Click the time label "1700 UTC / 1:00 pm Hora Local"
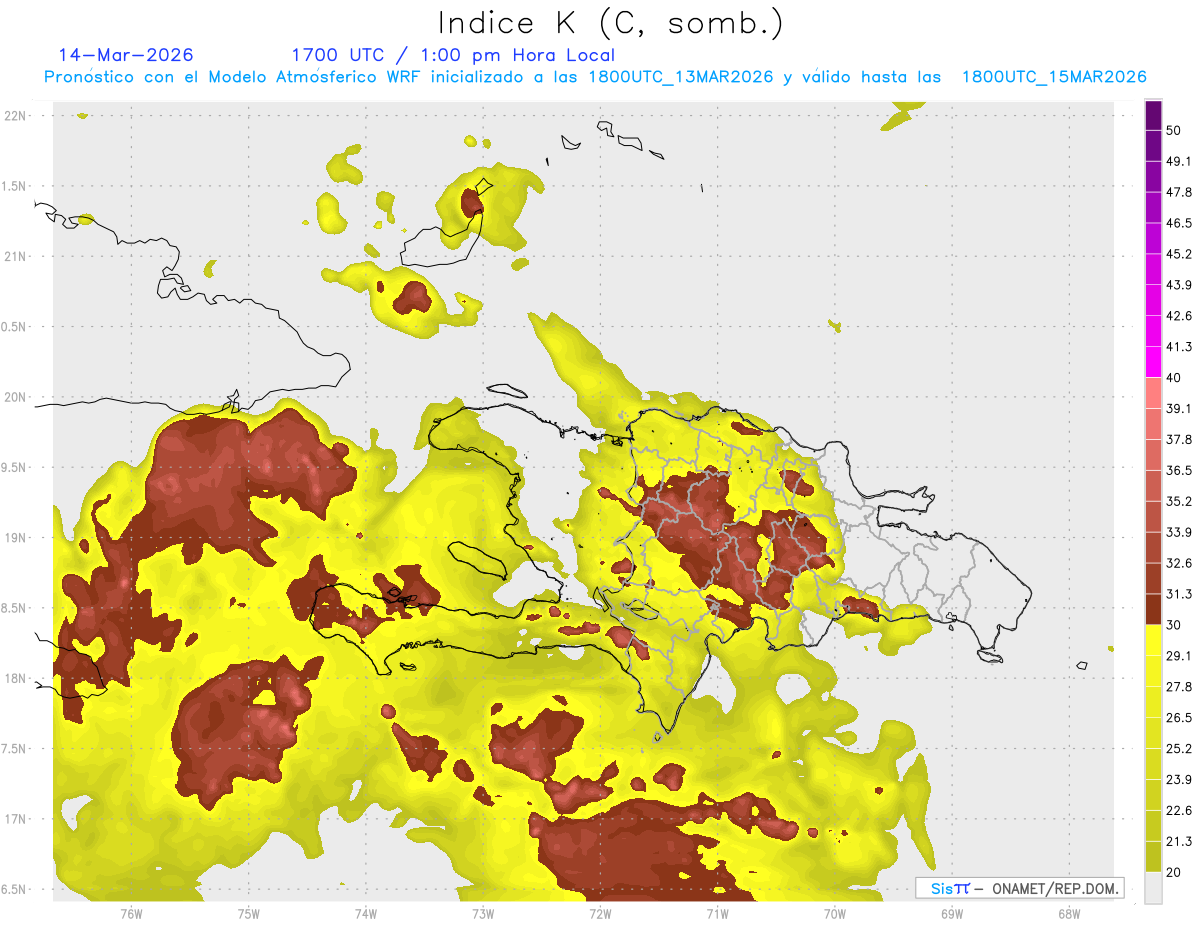1200x927 pixels. [453, 55]
